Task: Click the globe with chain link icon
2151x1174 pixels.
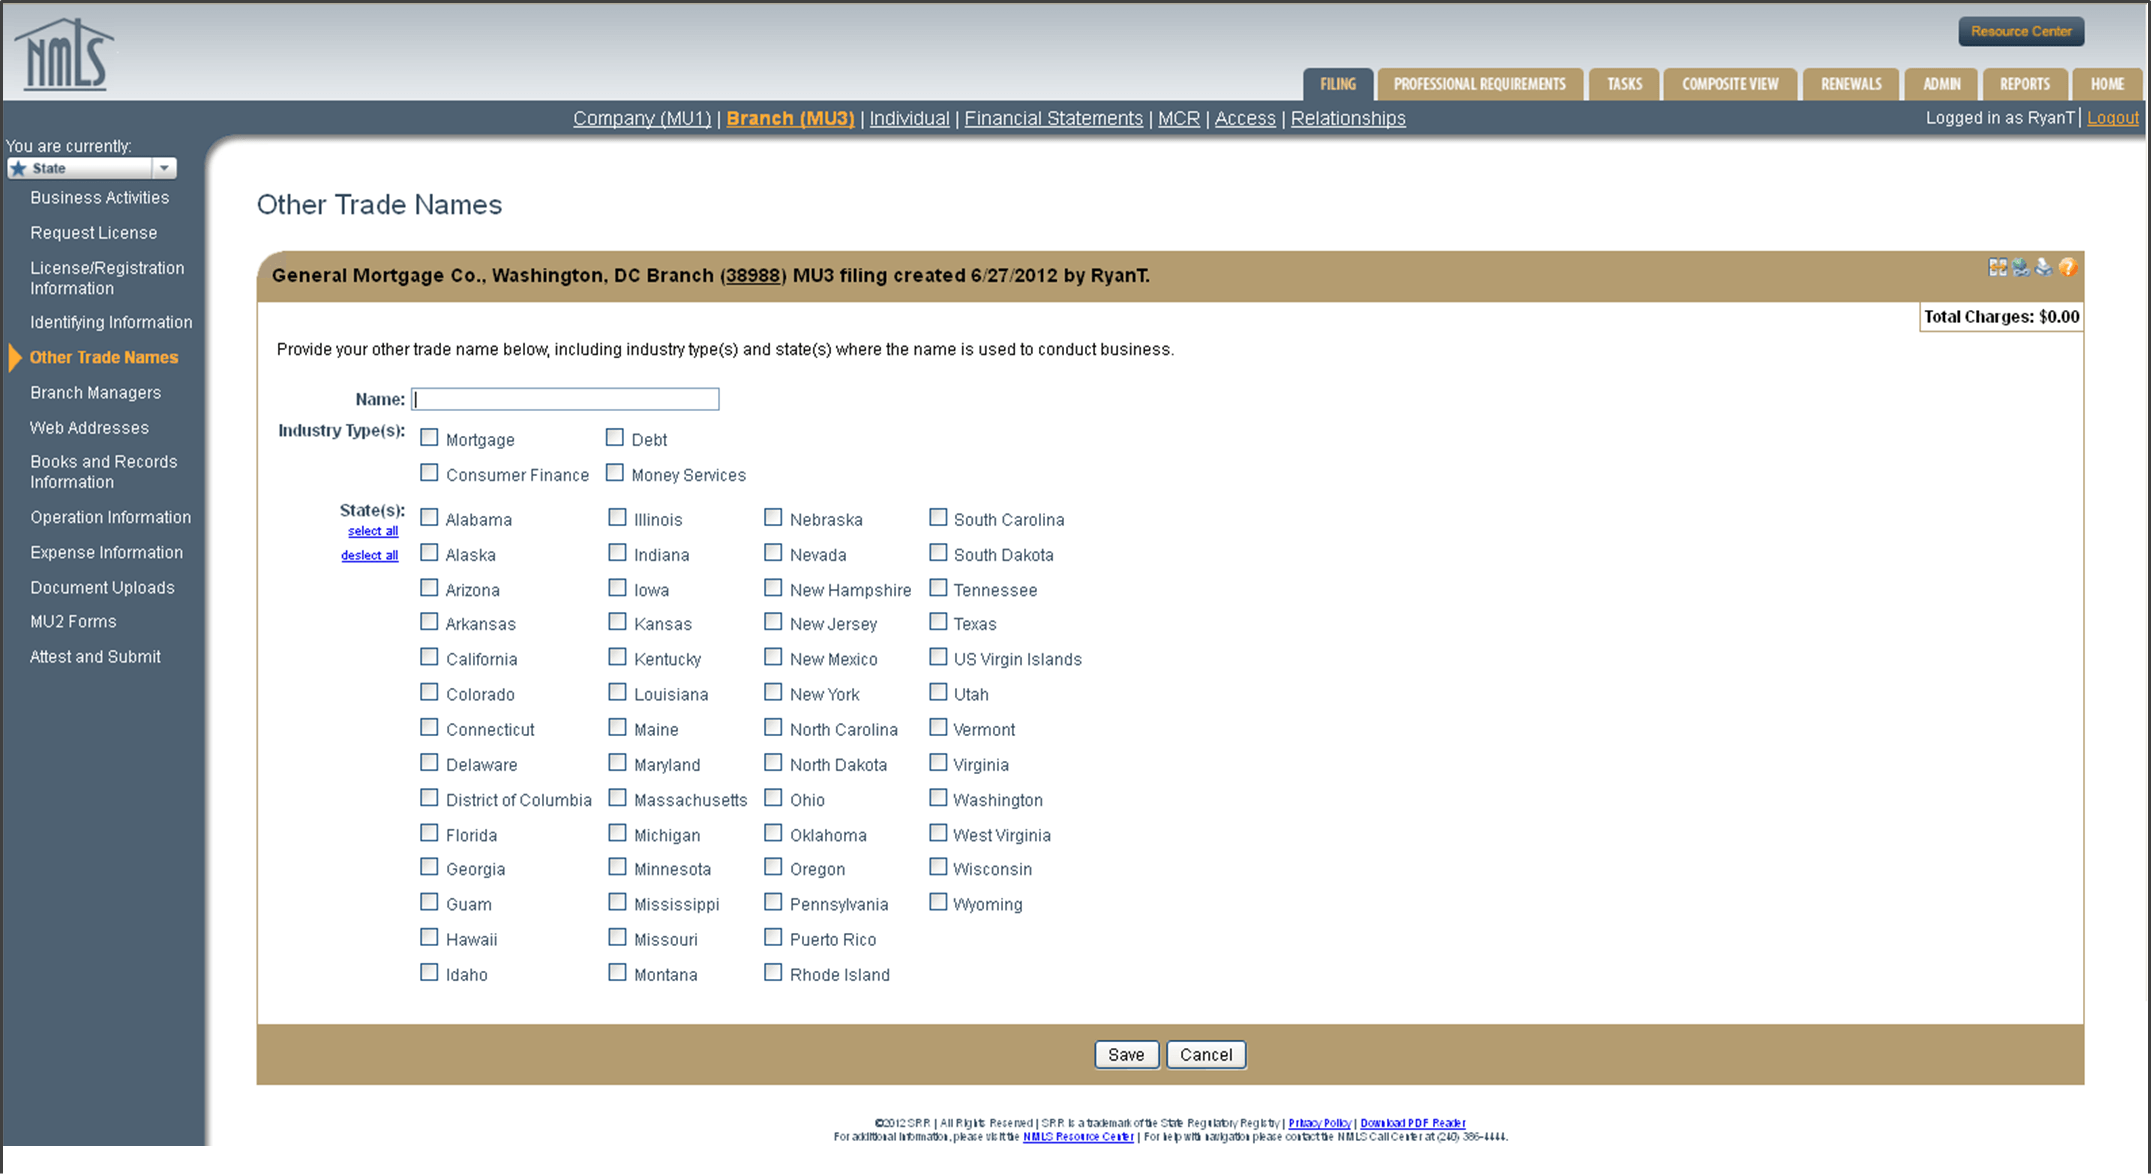Action: point(2021,267)
